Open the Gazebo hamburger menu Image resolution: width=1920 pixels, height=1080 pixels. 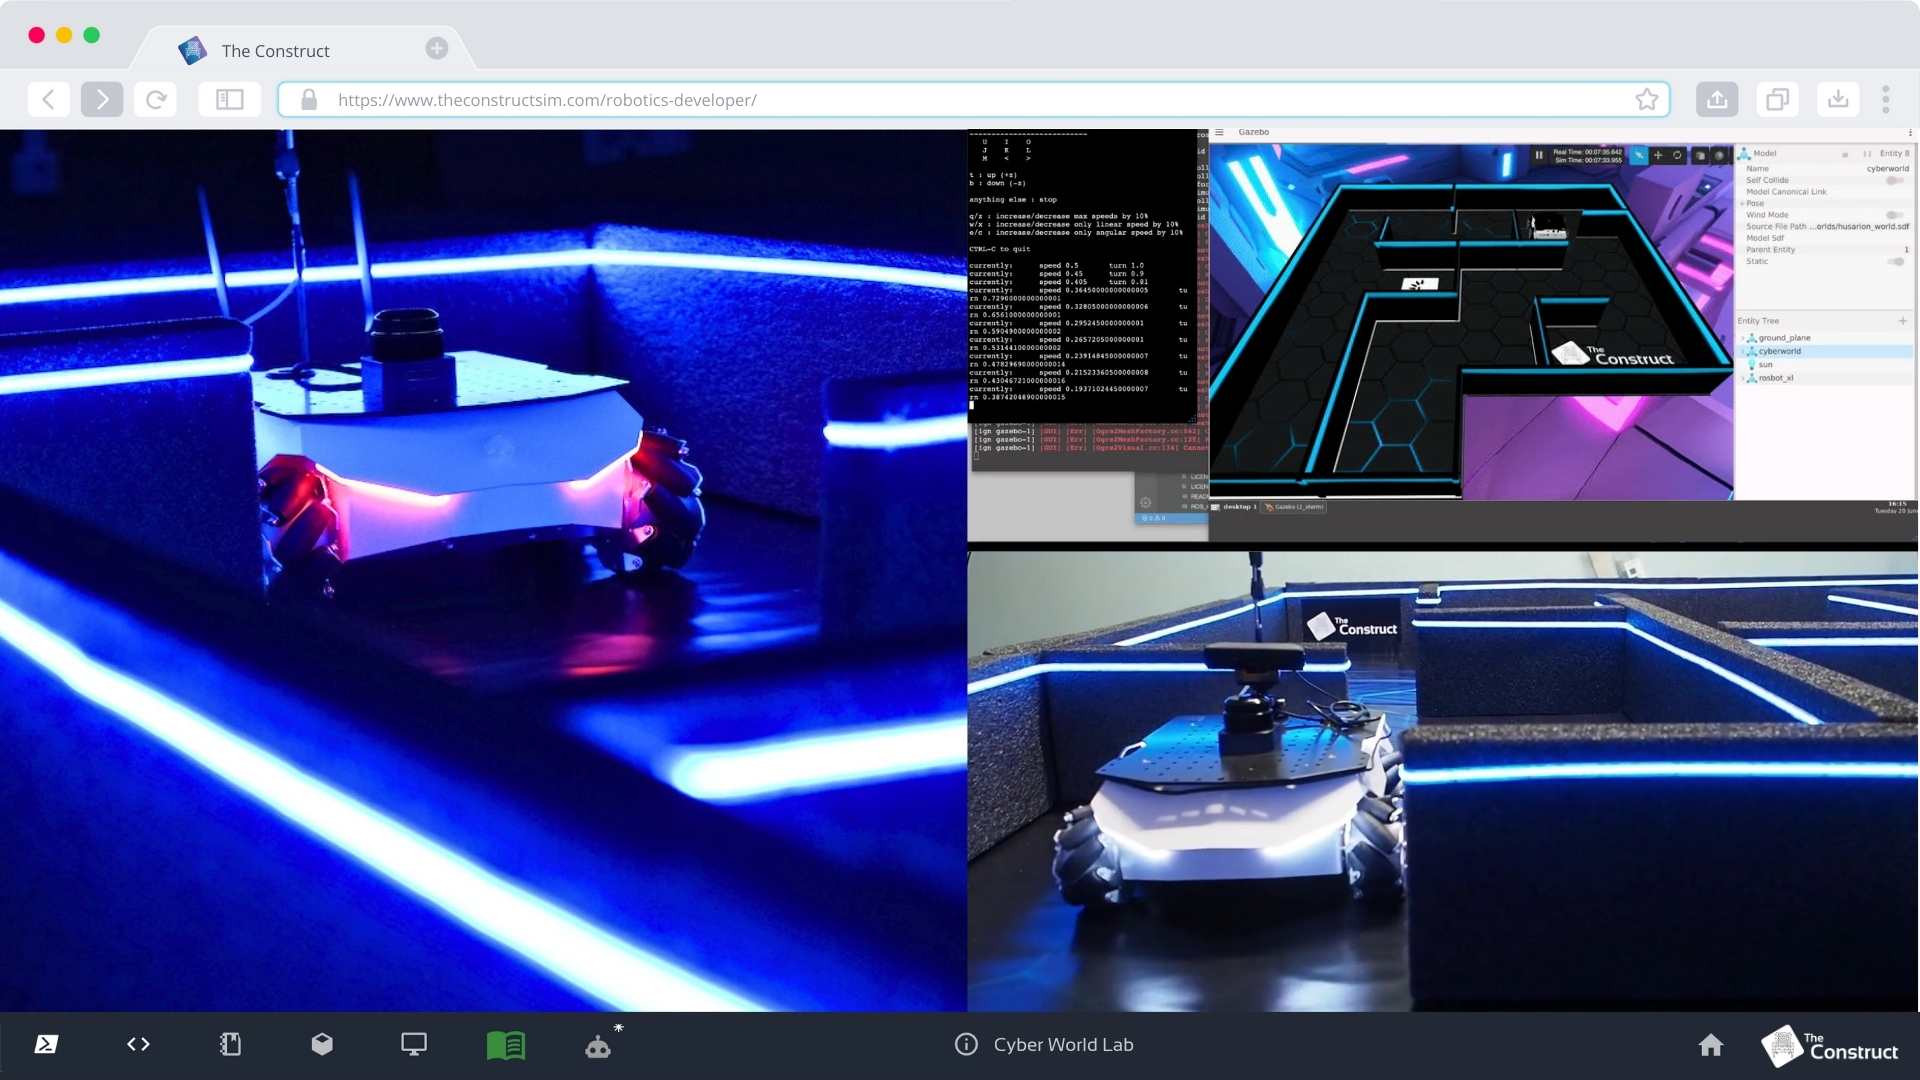(x=1220, y=131)
